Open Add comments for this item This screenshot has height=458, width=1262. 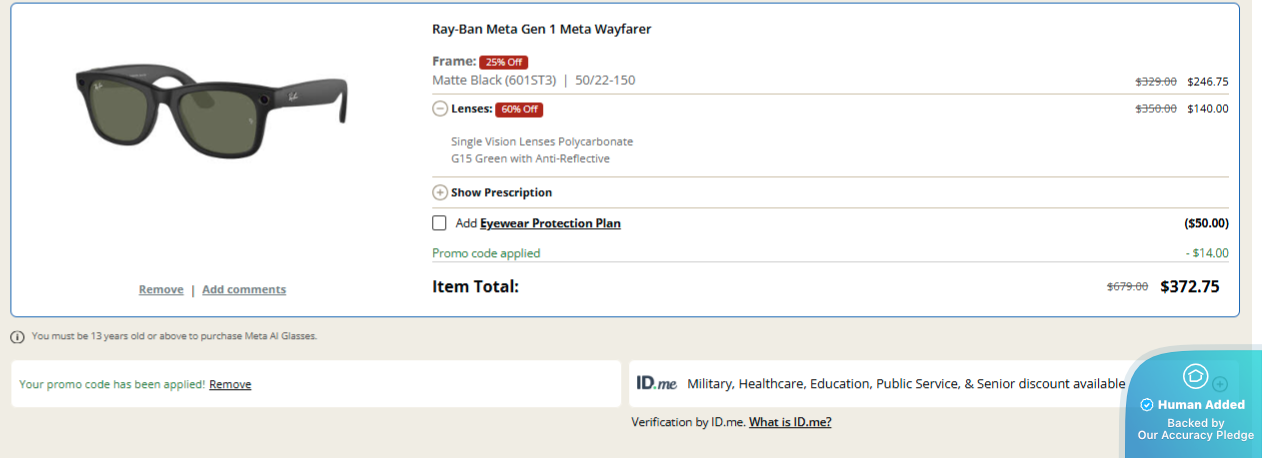pos(244,290)
